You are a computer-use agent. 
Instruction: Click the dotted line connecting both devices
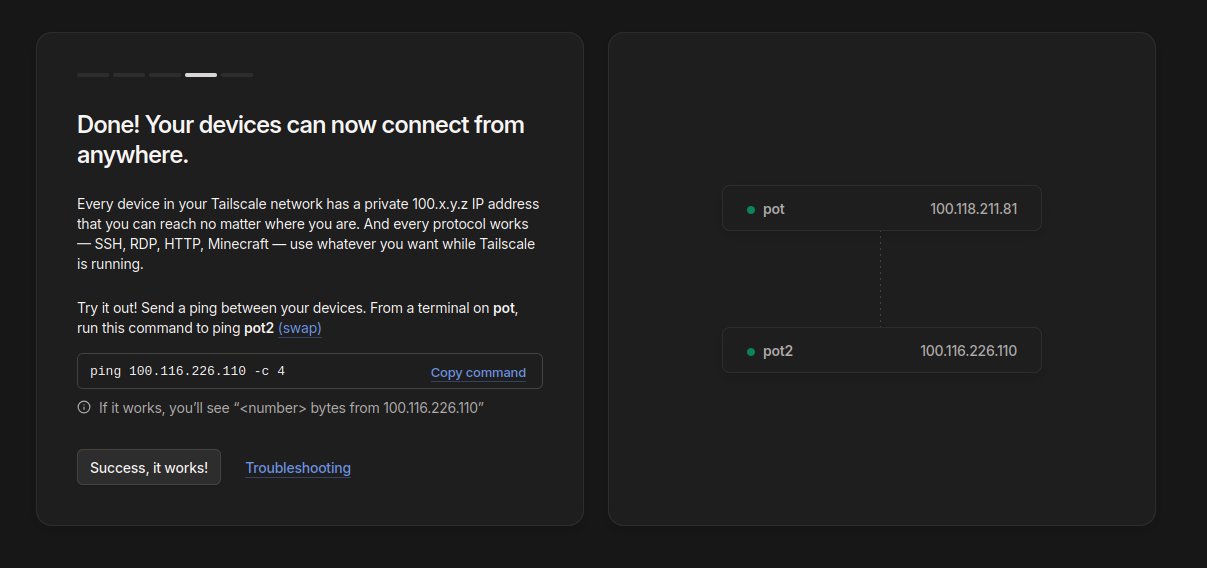[x=880, y=279]
